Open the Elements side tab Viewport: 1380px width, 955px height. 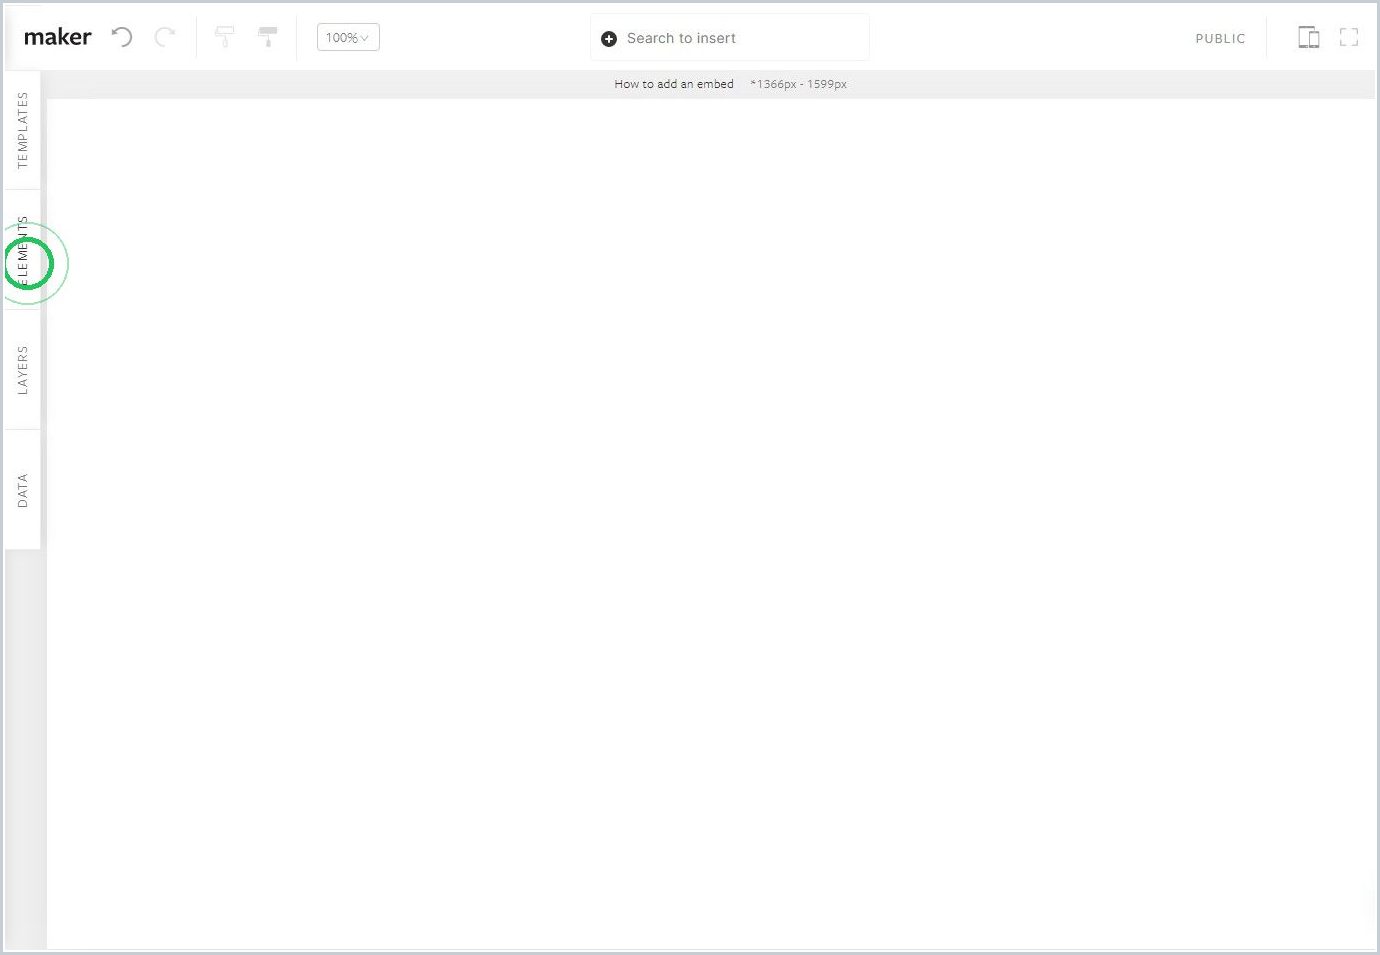[x=22, y=250]
